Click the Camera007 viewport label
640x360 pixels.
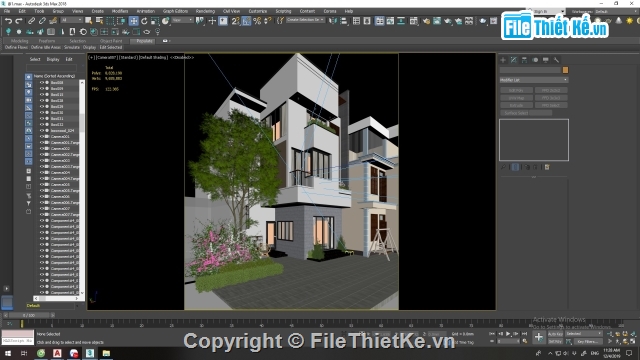point(107,58)
